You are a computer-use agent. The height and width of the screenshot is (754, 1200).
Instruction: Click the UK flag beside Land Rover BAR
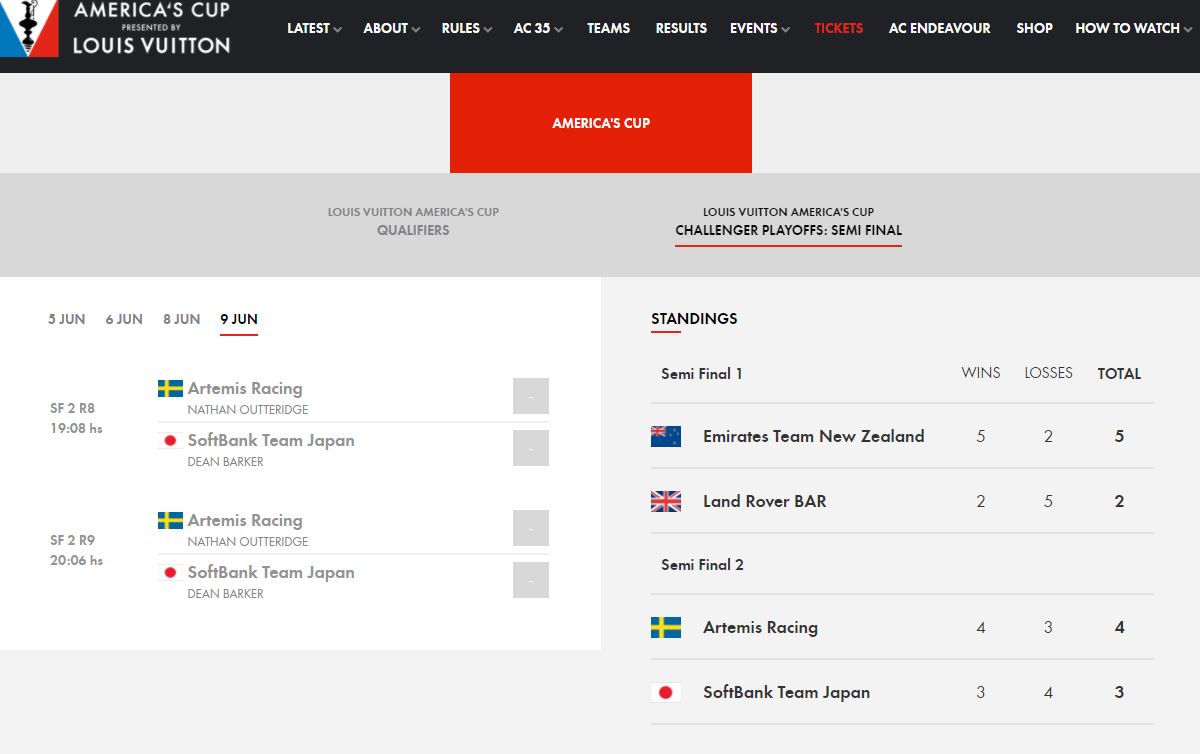point(666,501)
